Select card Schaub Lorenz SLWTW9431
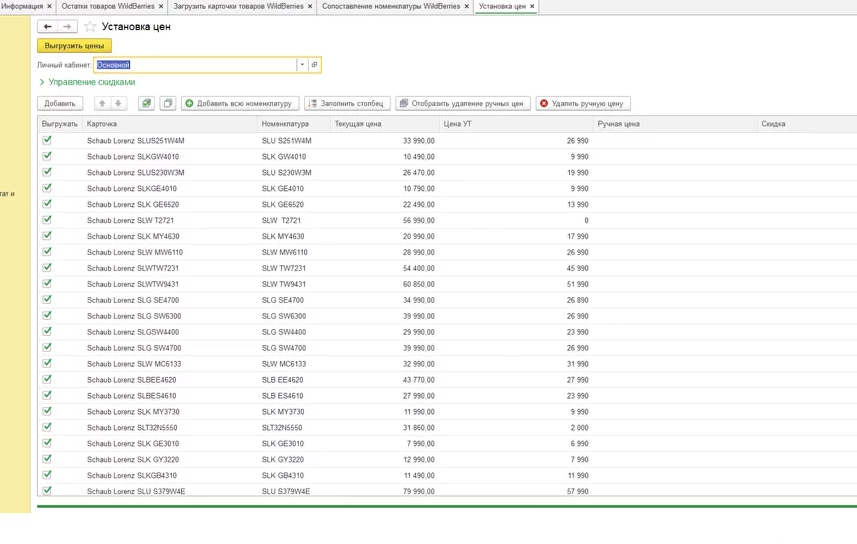Viewport: 857px width, 544px height. [x=133, y=284]
